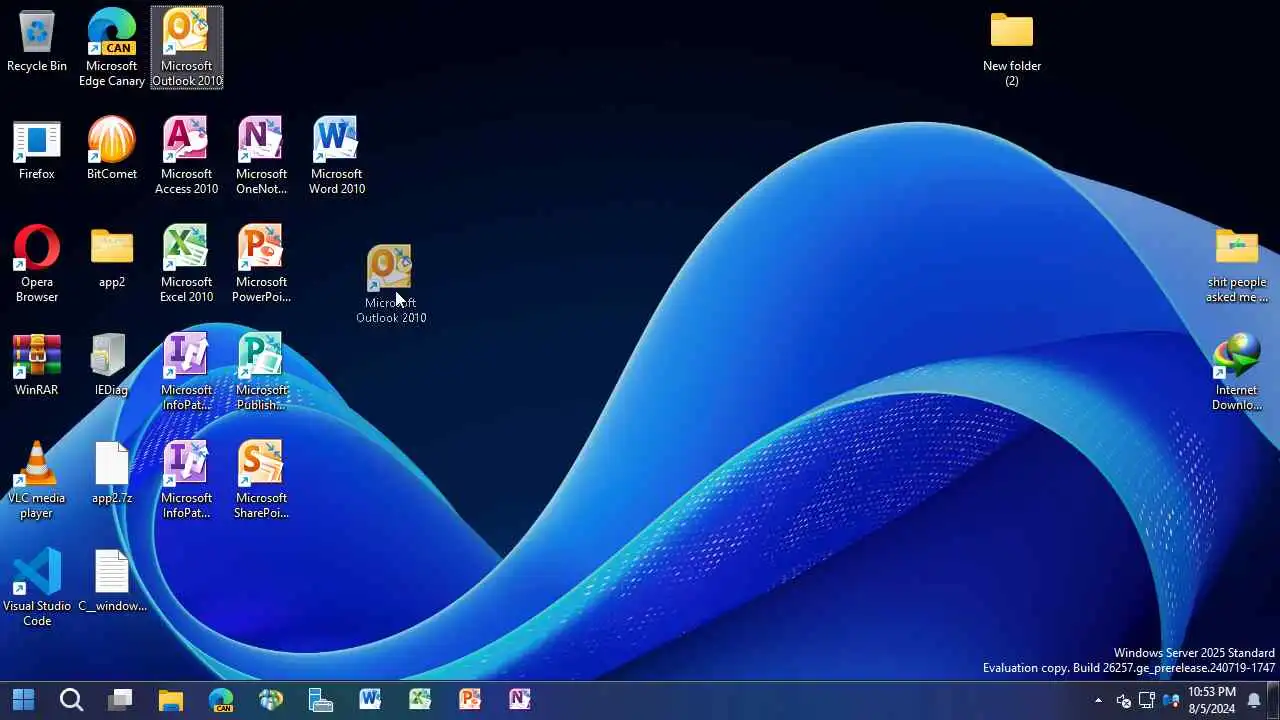Image resolution: width=1280 pixels, height=720 pixels.
Task: Launch PowerPoint from the taskbar
Action: pyautogui.click(x=470, y=699)
